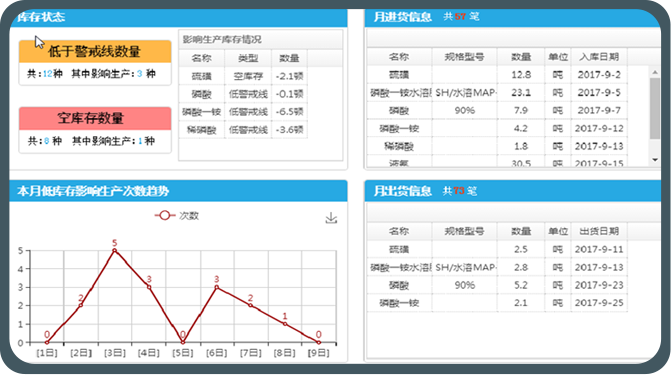Click the 12 low-stock count link
Viewport: 671px width, 375px height.
[x=47, y=74]
